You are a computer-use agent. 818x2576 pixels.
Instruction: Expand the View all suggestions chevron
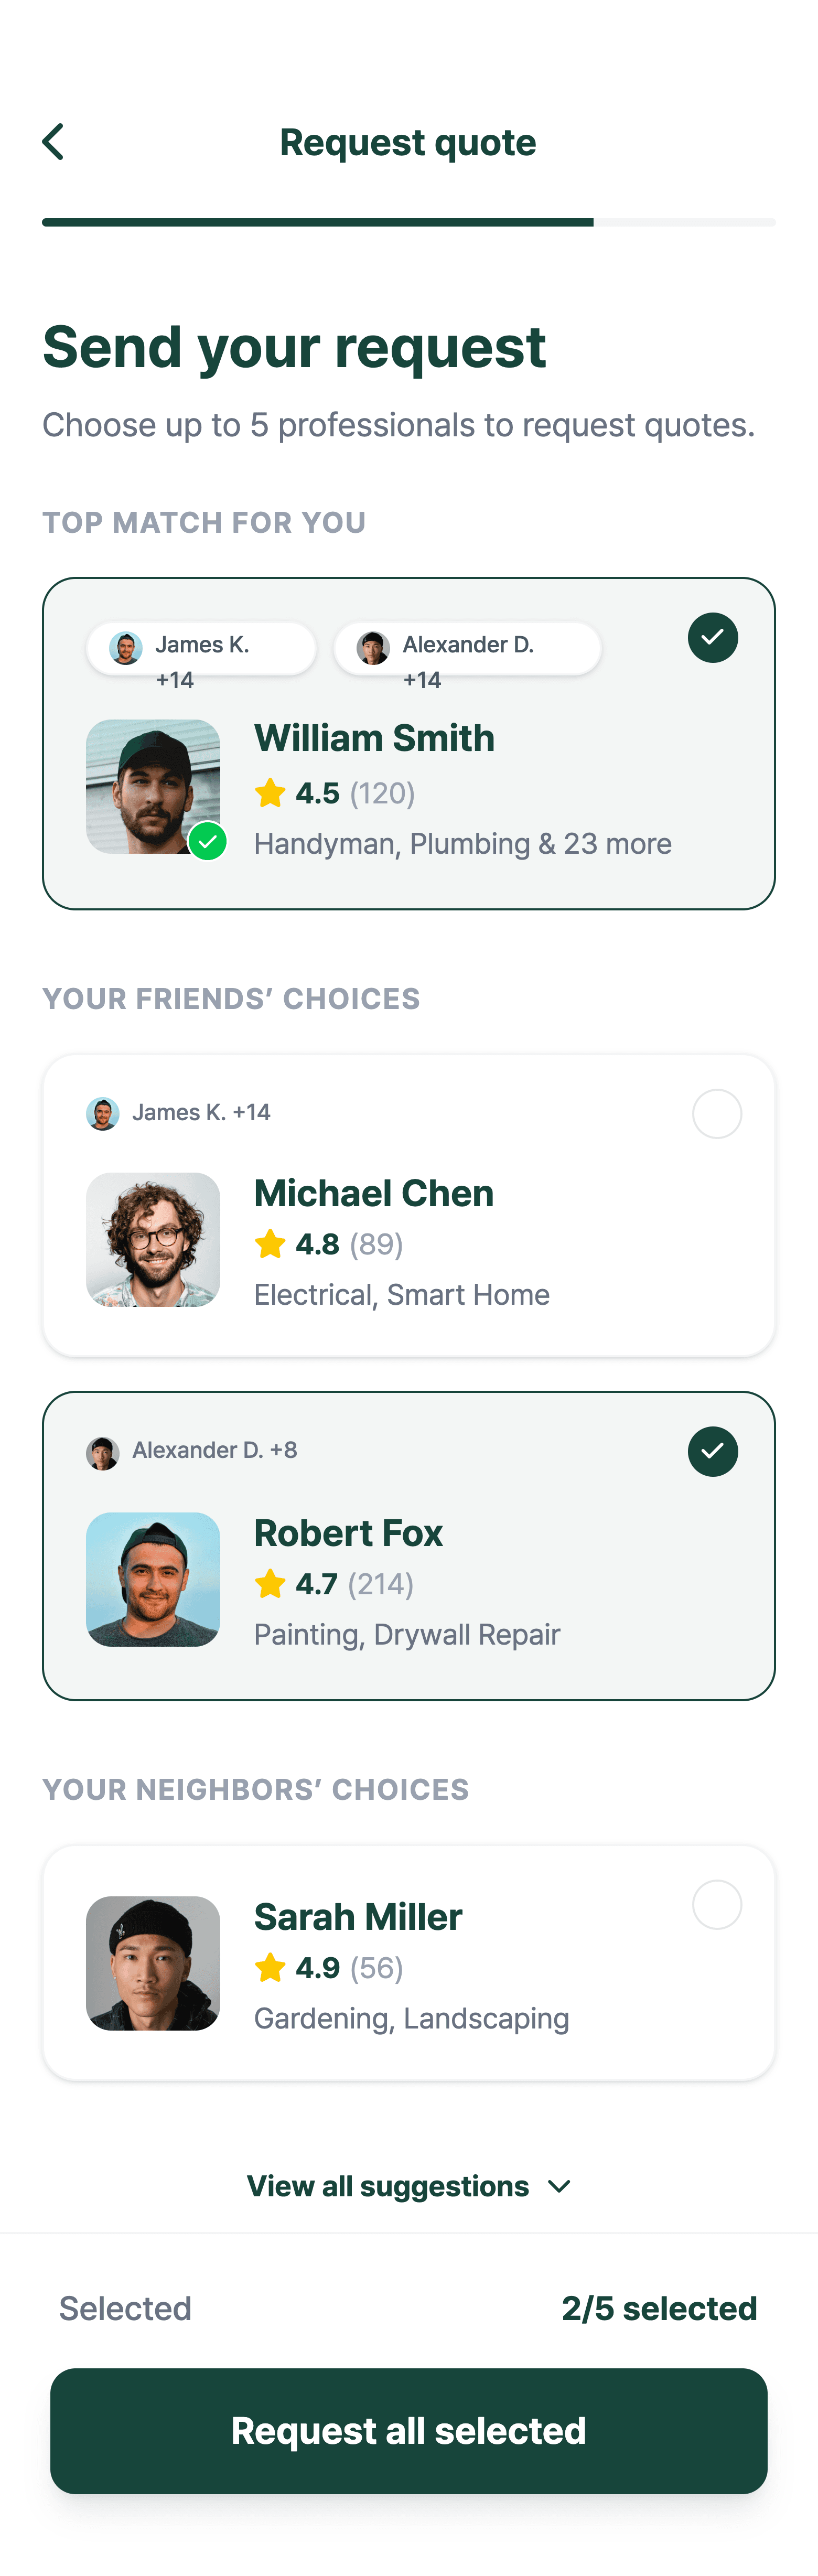click(x=560, y=2187)
